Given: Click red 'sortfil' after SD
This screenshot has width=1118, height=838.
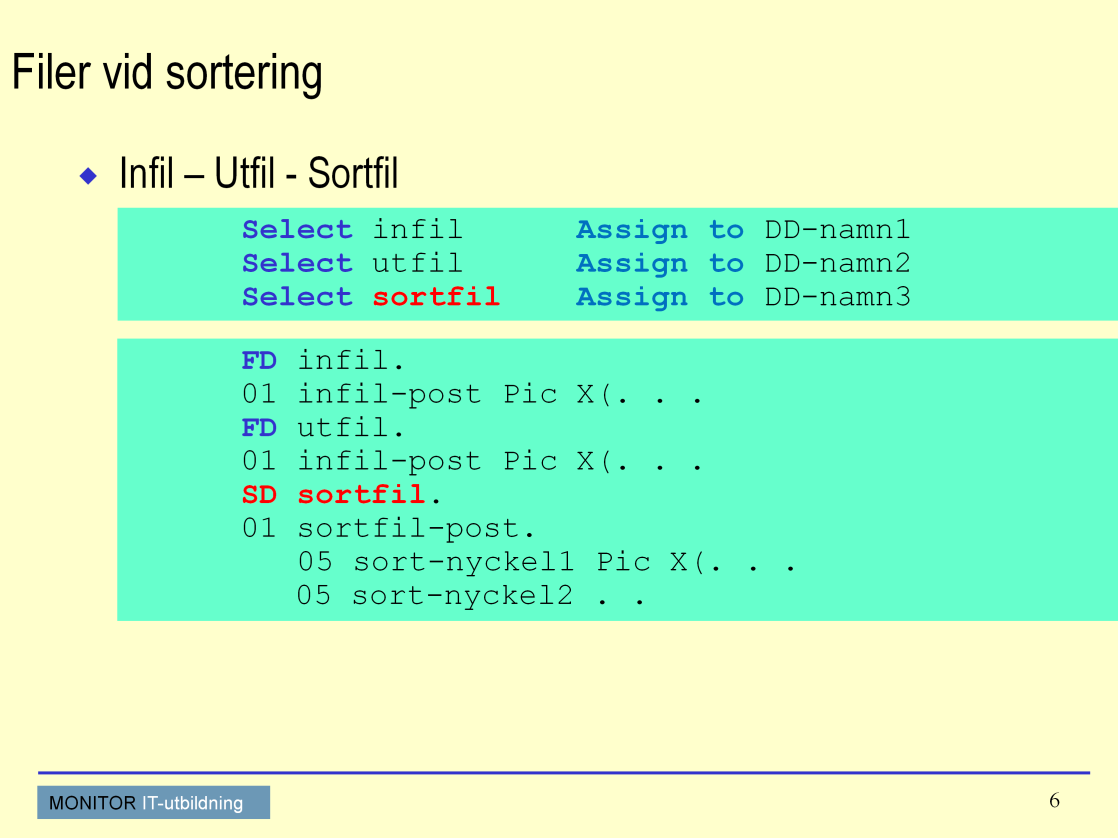Looking at the screenshot, I should pyautogui.click(x=361, y=495).
